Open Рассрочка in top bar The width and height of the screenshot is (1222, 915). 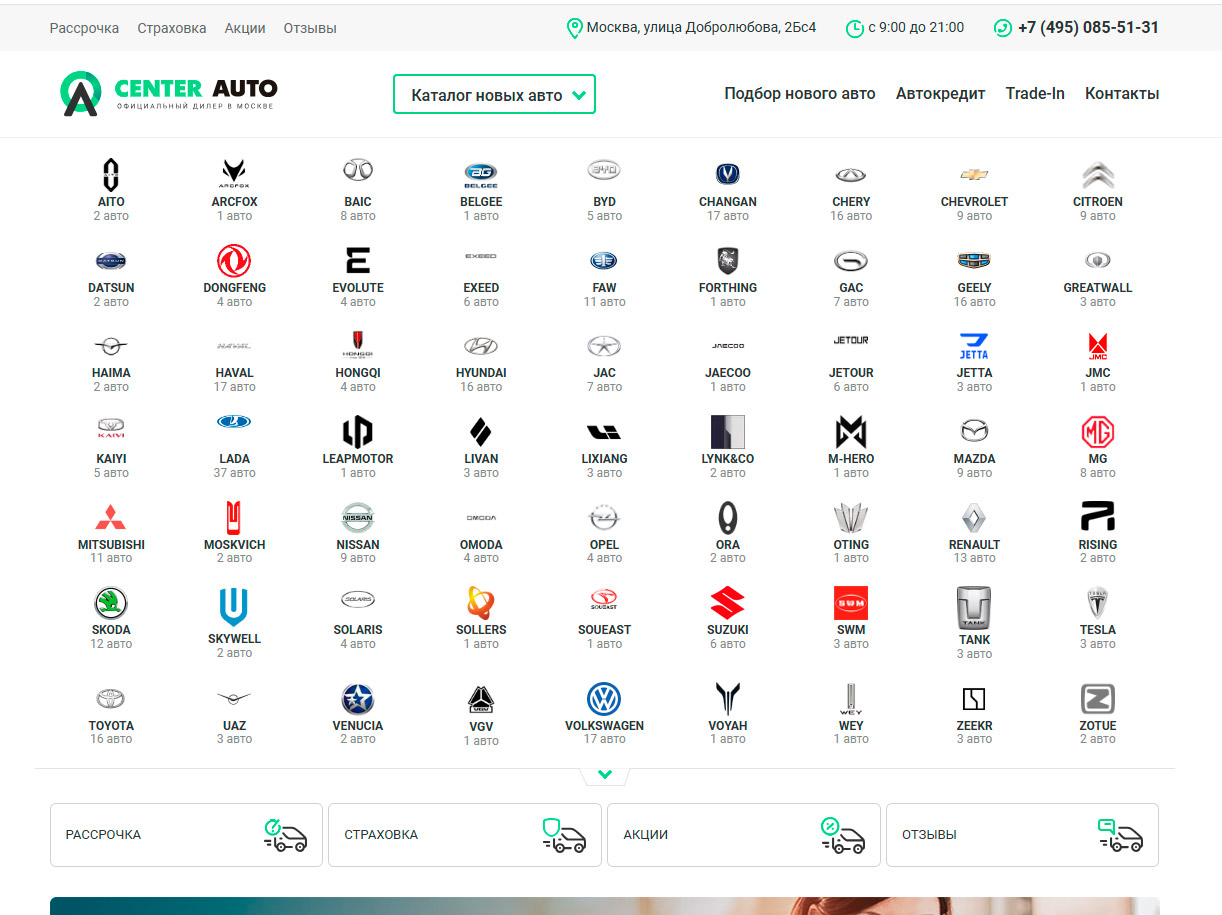coord(84,28)
